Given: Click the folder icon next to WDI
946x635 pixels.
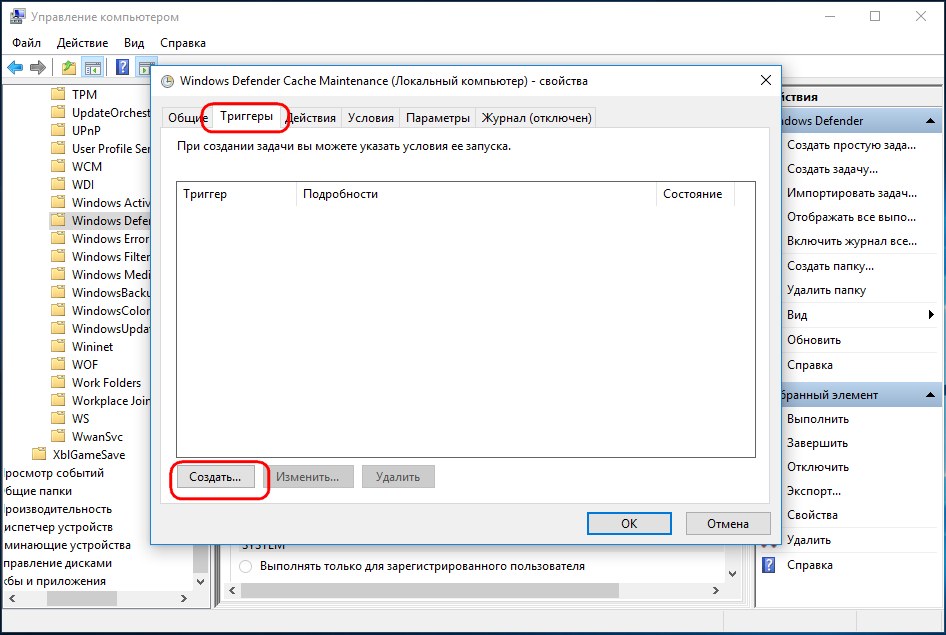Looking at the screenshot, I should [x=58, y=184].
